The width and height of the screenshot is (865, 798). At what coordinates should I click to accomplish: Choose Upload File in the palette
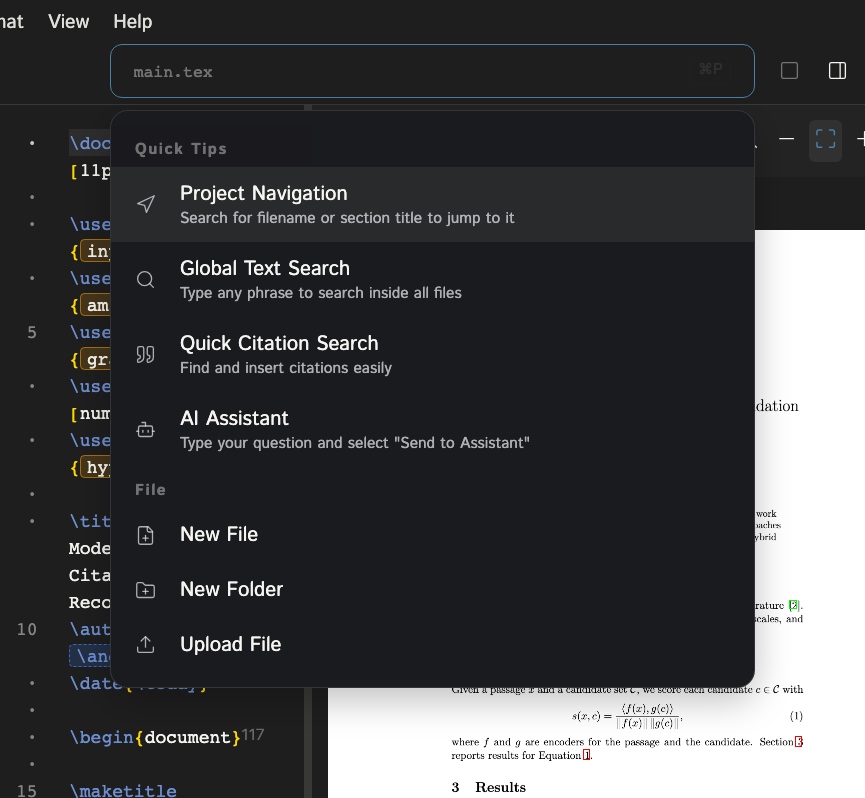[432, 644]
